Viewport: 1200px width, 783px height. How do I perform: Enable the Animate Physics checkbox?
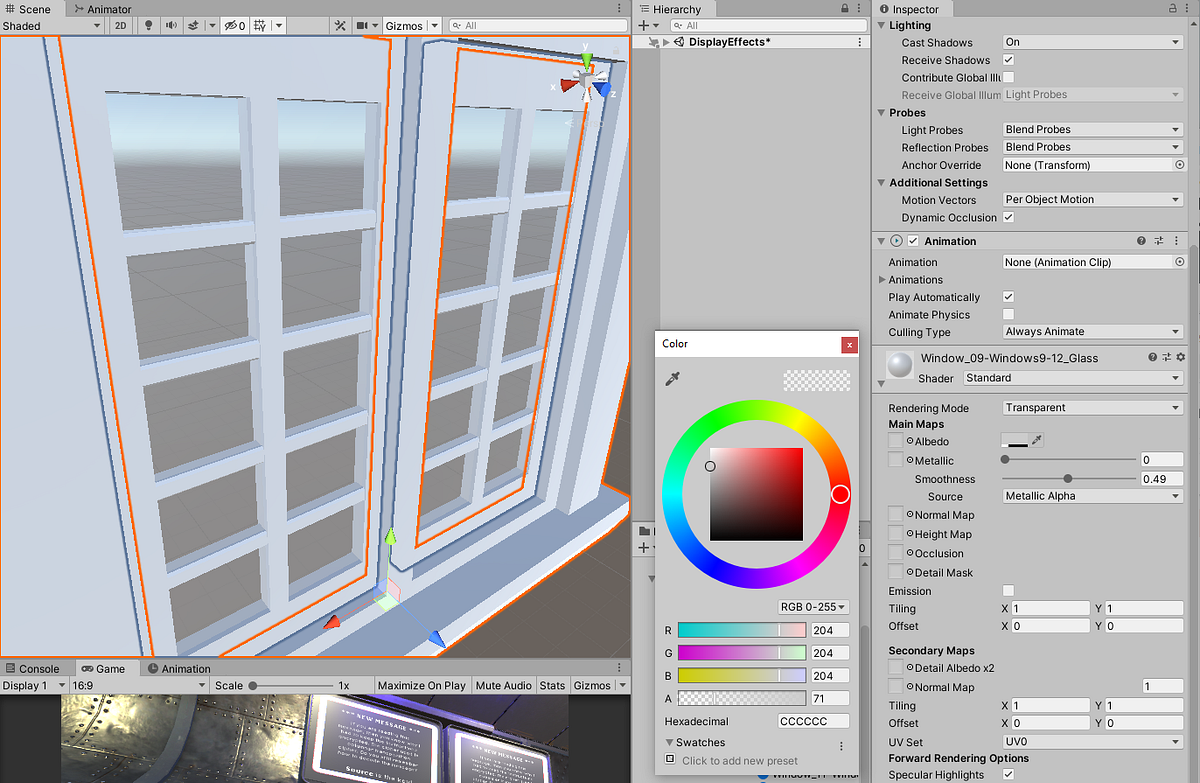(x=1008, y=314)
